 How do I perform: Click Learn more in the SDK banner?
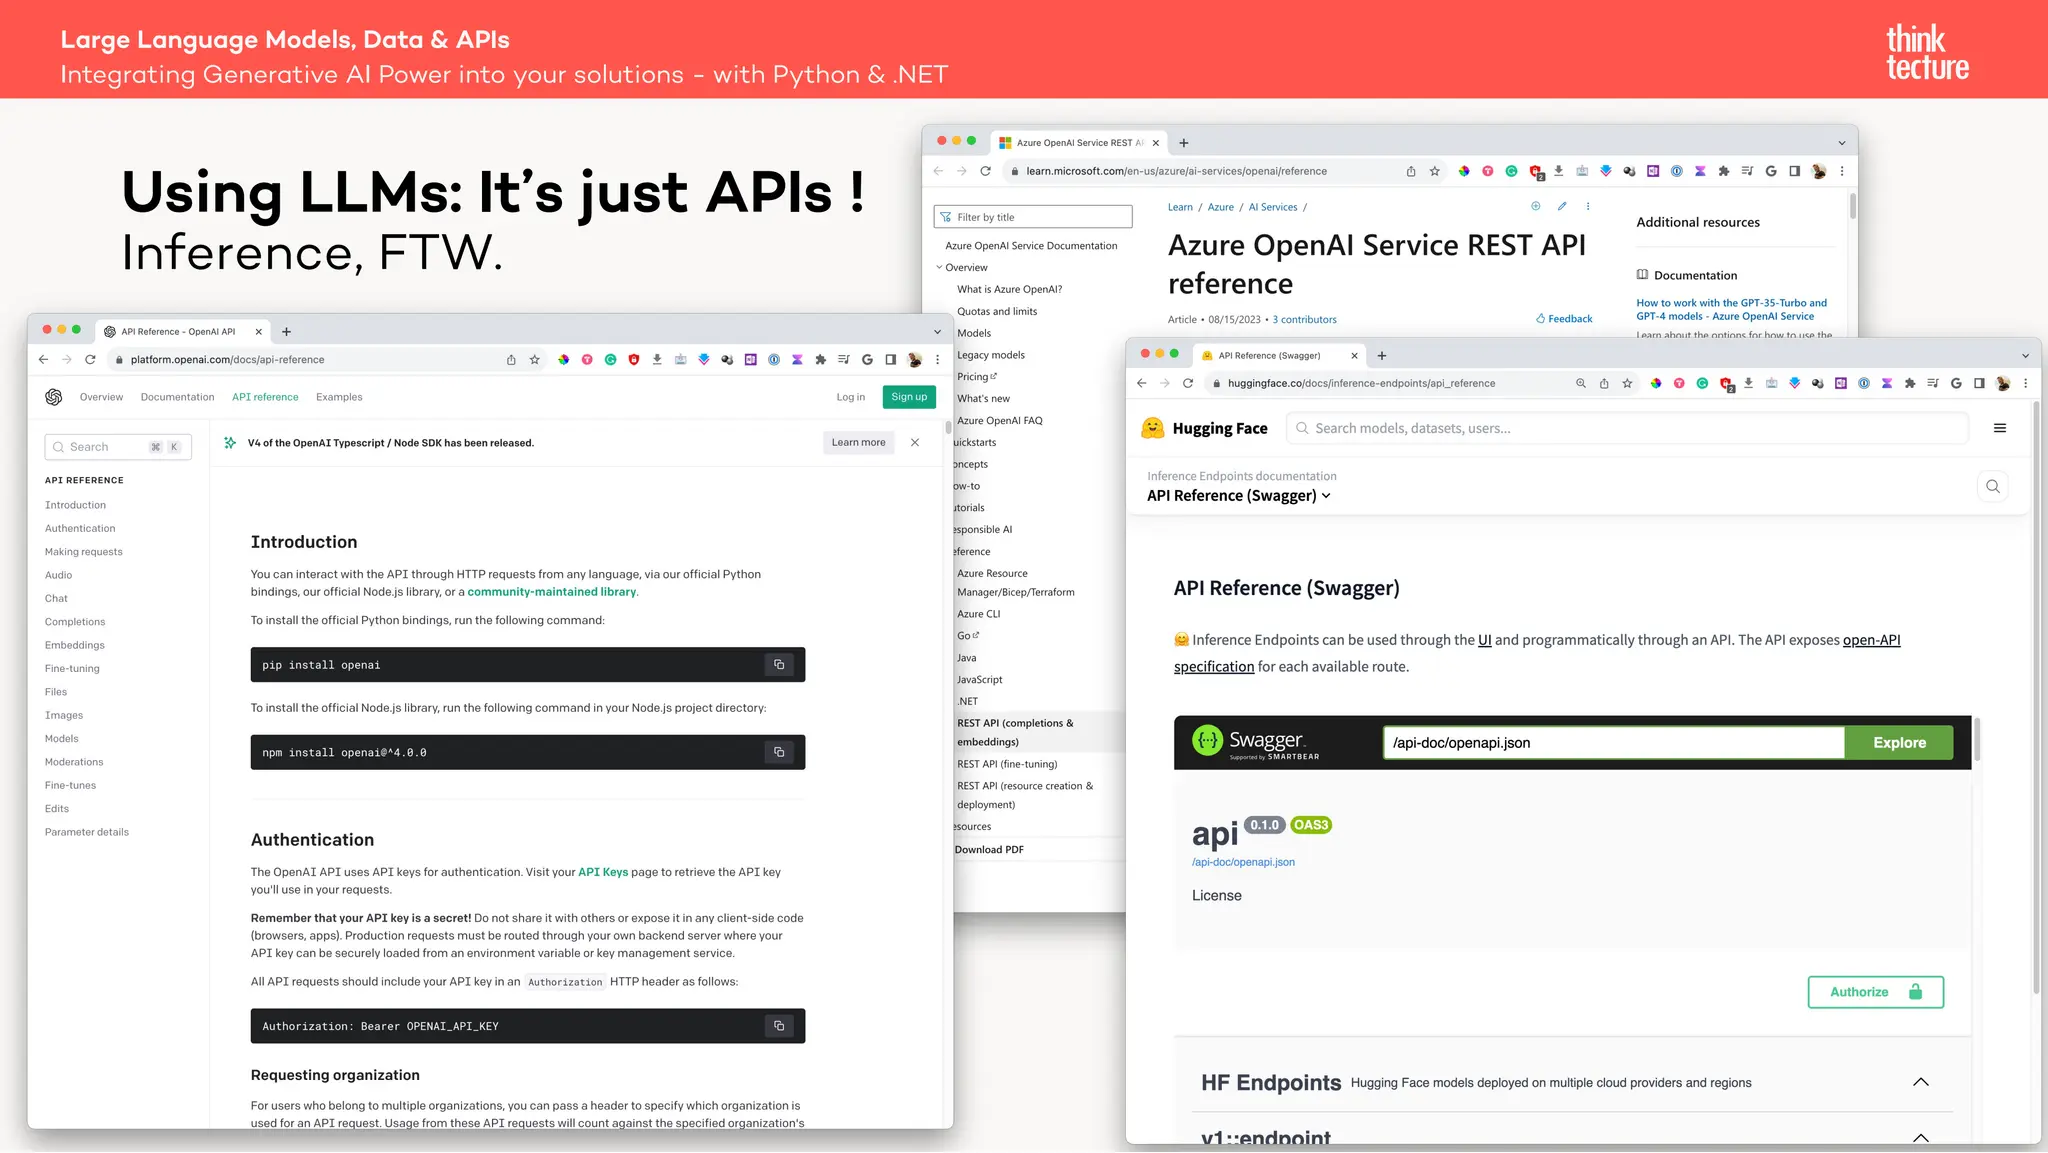(859, 442)
